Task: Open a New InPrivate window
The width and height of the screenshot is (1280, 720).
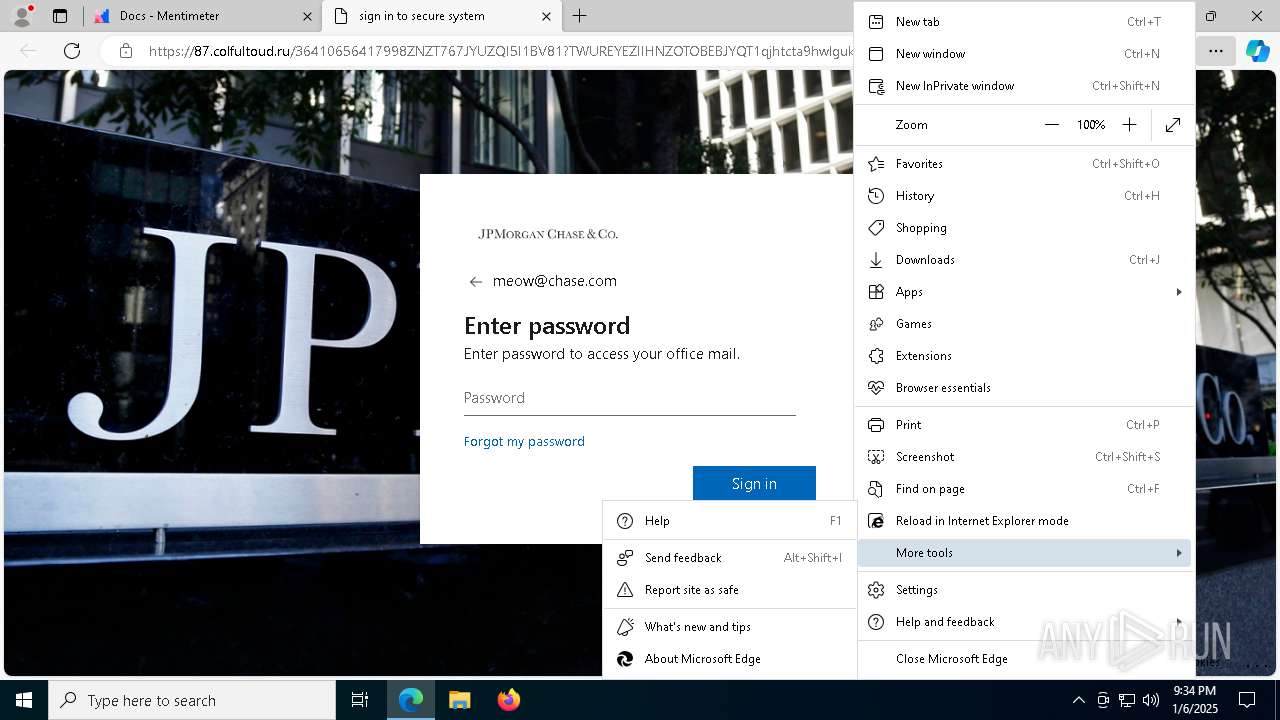Action: coord(1025,86)
